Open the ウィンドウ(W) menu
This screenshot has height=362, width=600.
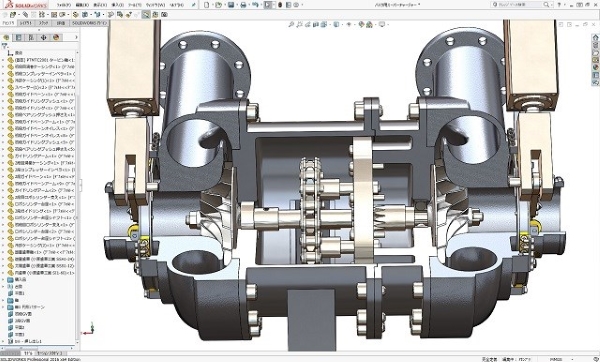(156, 5)
